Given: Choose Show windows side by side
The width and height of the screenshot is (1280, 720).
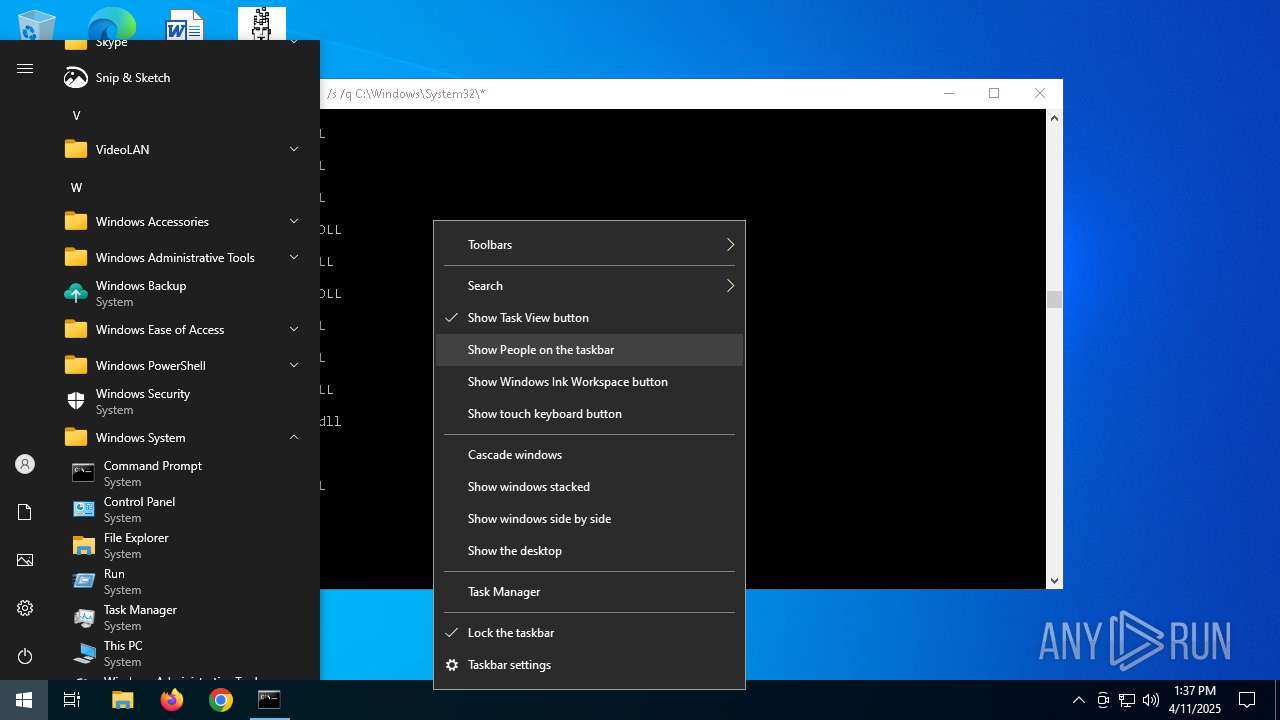Looking at the screenshot, I should click(590, 519).
